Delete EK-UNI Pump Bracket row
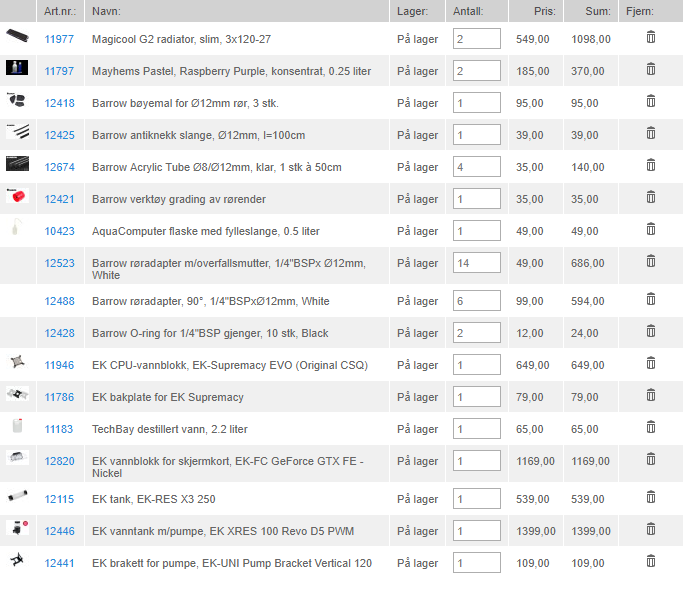Image resolution: width=695 pixels, height=592 pixels. 650,561
